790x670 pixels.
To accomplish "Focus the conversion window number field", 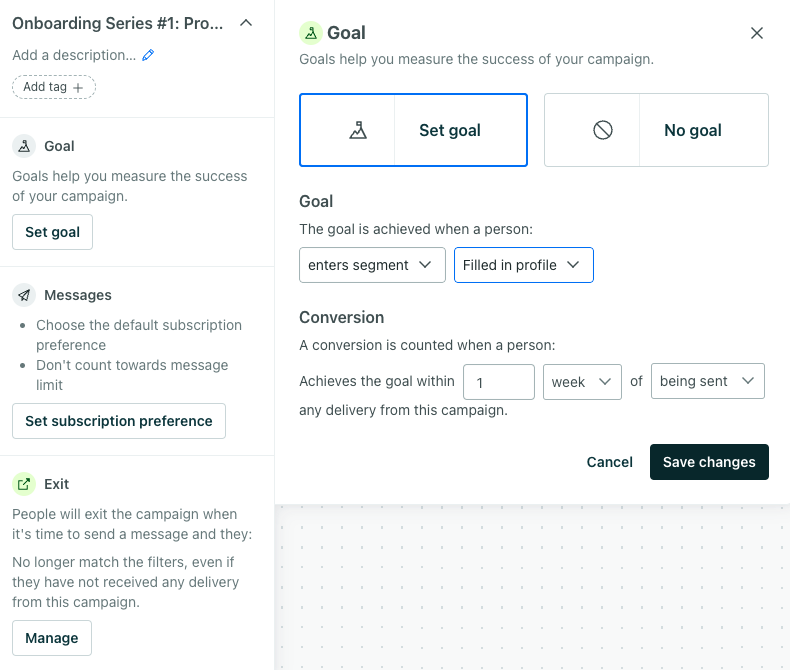I will (498, 381).
